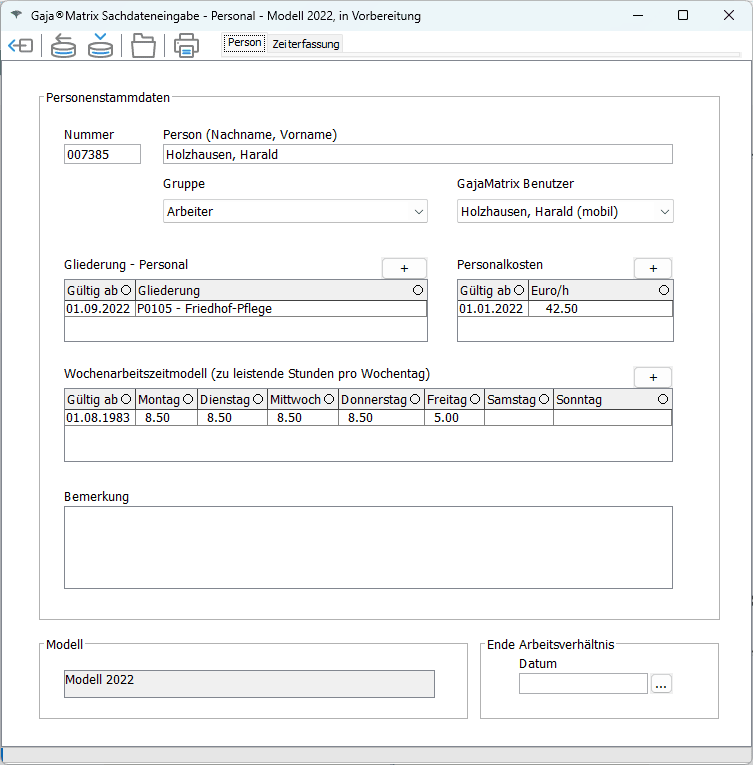The height and width of the screenshot is (765, 753).
Task: Click the exit/back arrow toolbar icon
Action: pos(20,46)
